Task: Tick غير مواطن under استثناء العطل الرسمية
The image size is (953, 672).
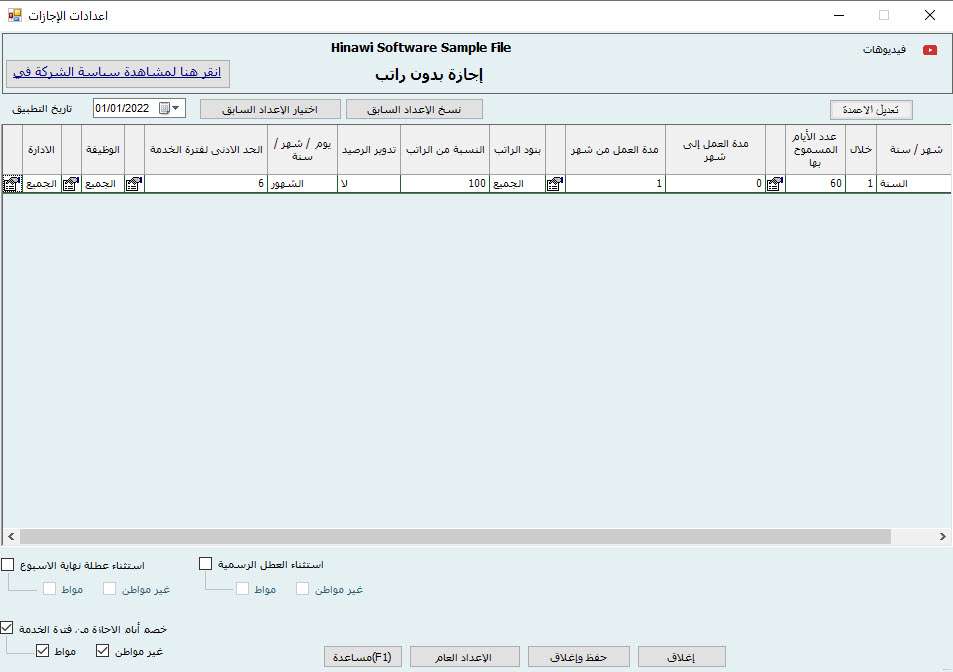Action: [x=302, y=589]
